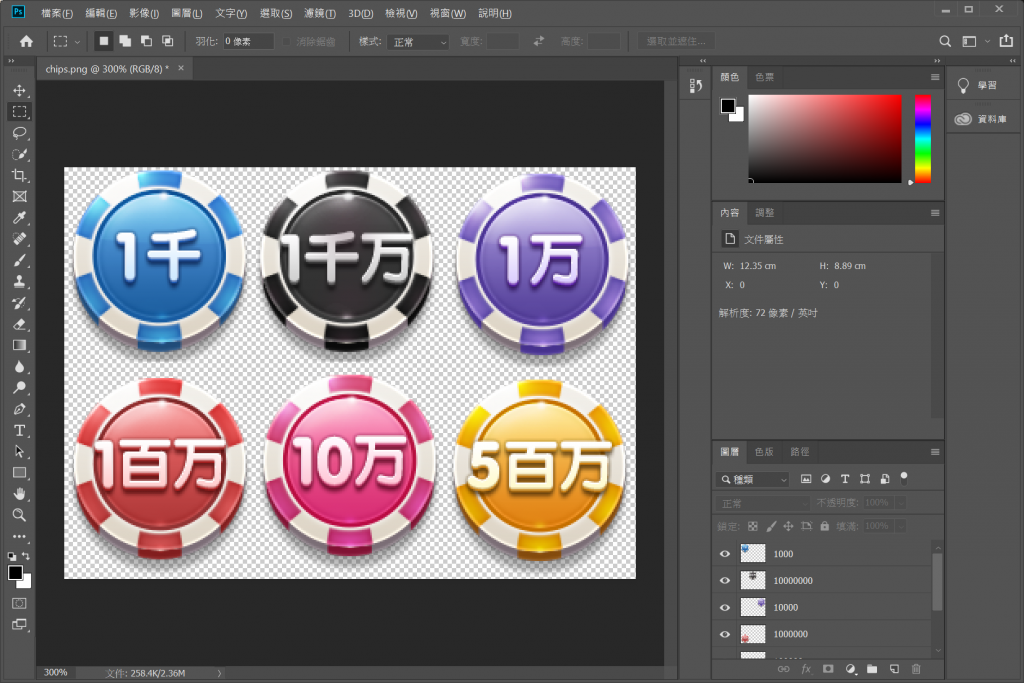Select the Eraser tool

pyautogui.click(x=20, y=324)
